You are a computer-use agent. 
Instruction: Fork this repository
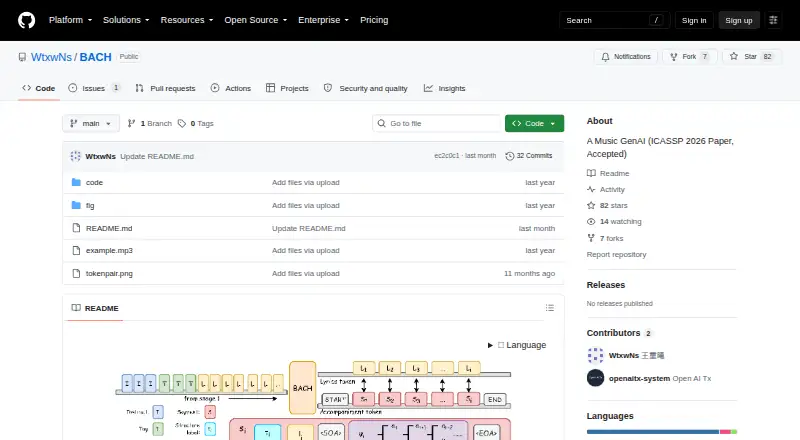pyautogui.click(x=690, y=57)
